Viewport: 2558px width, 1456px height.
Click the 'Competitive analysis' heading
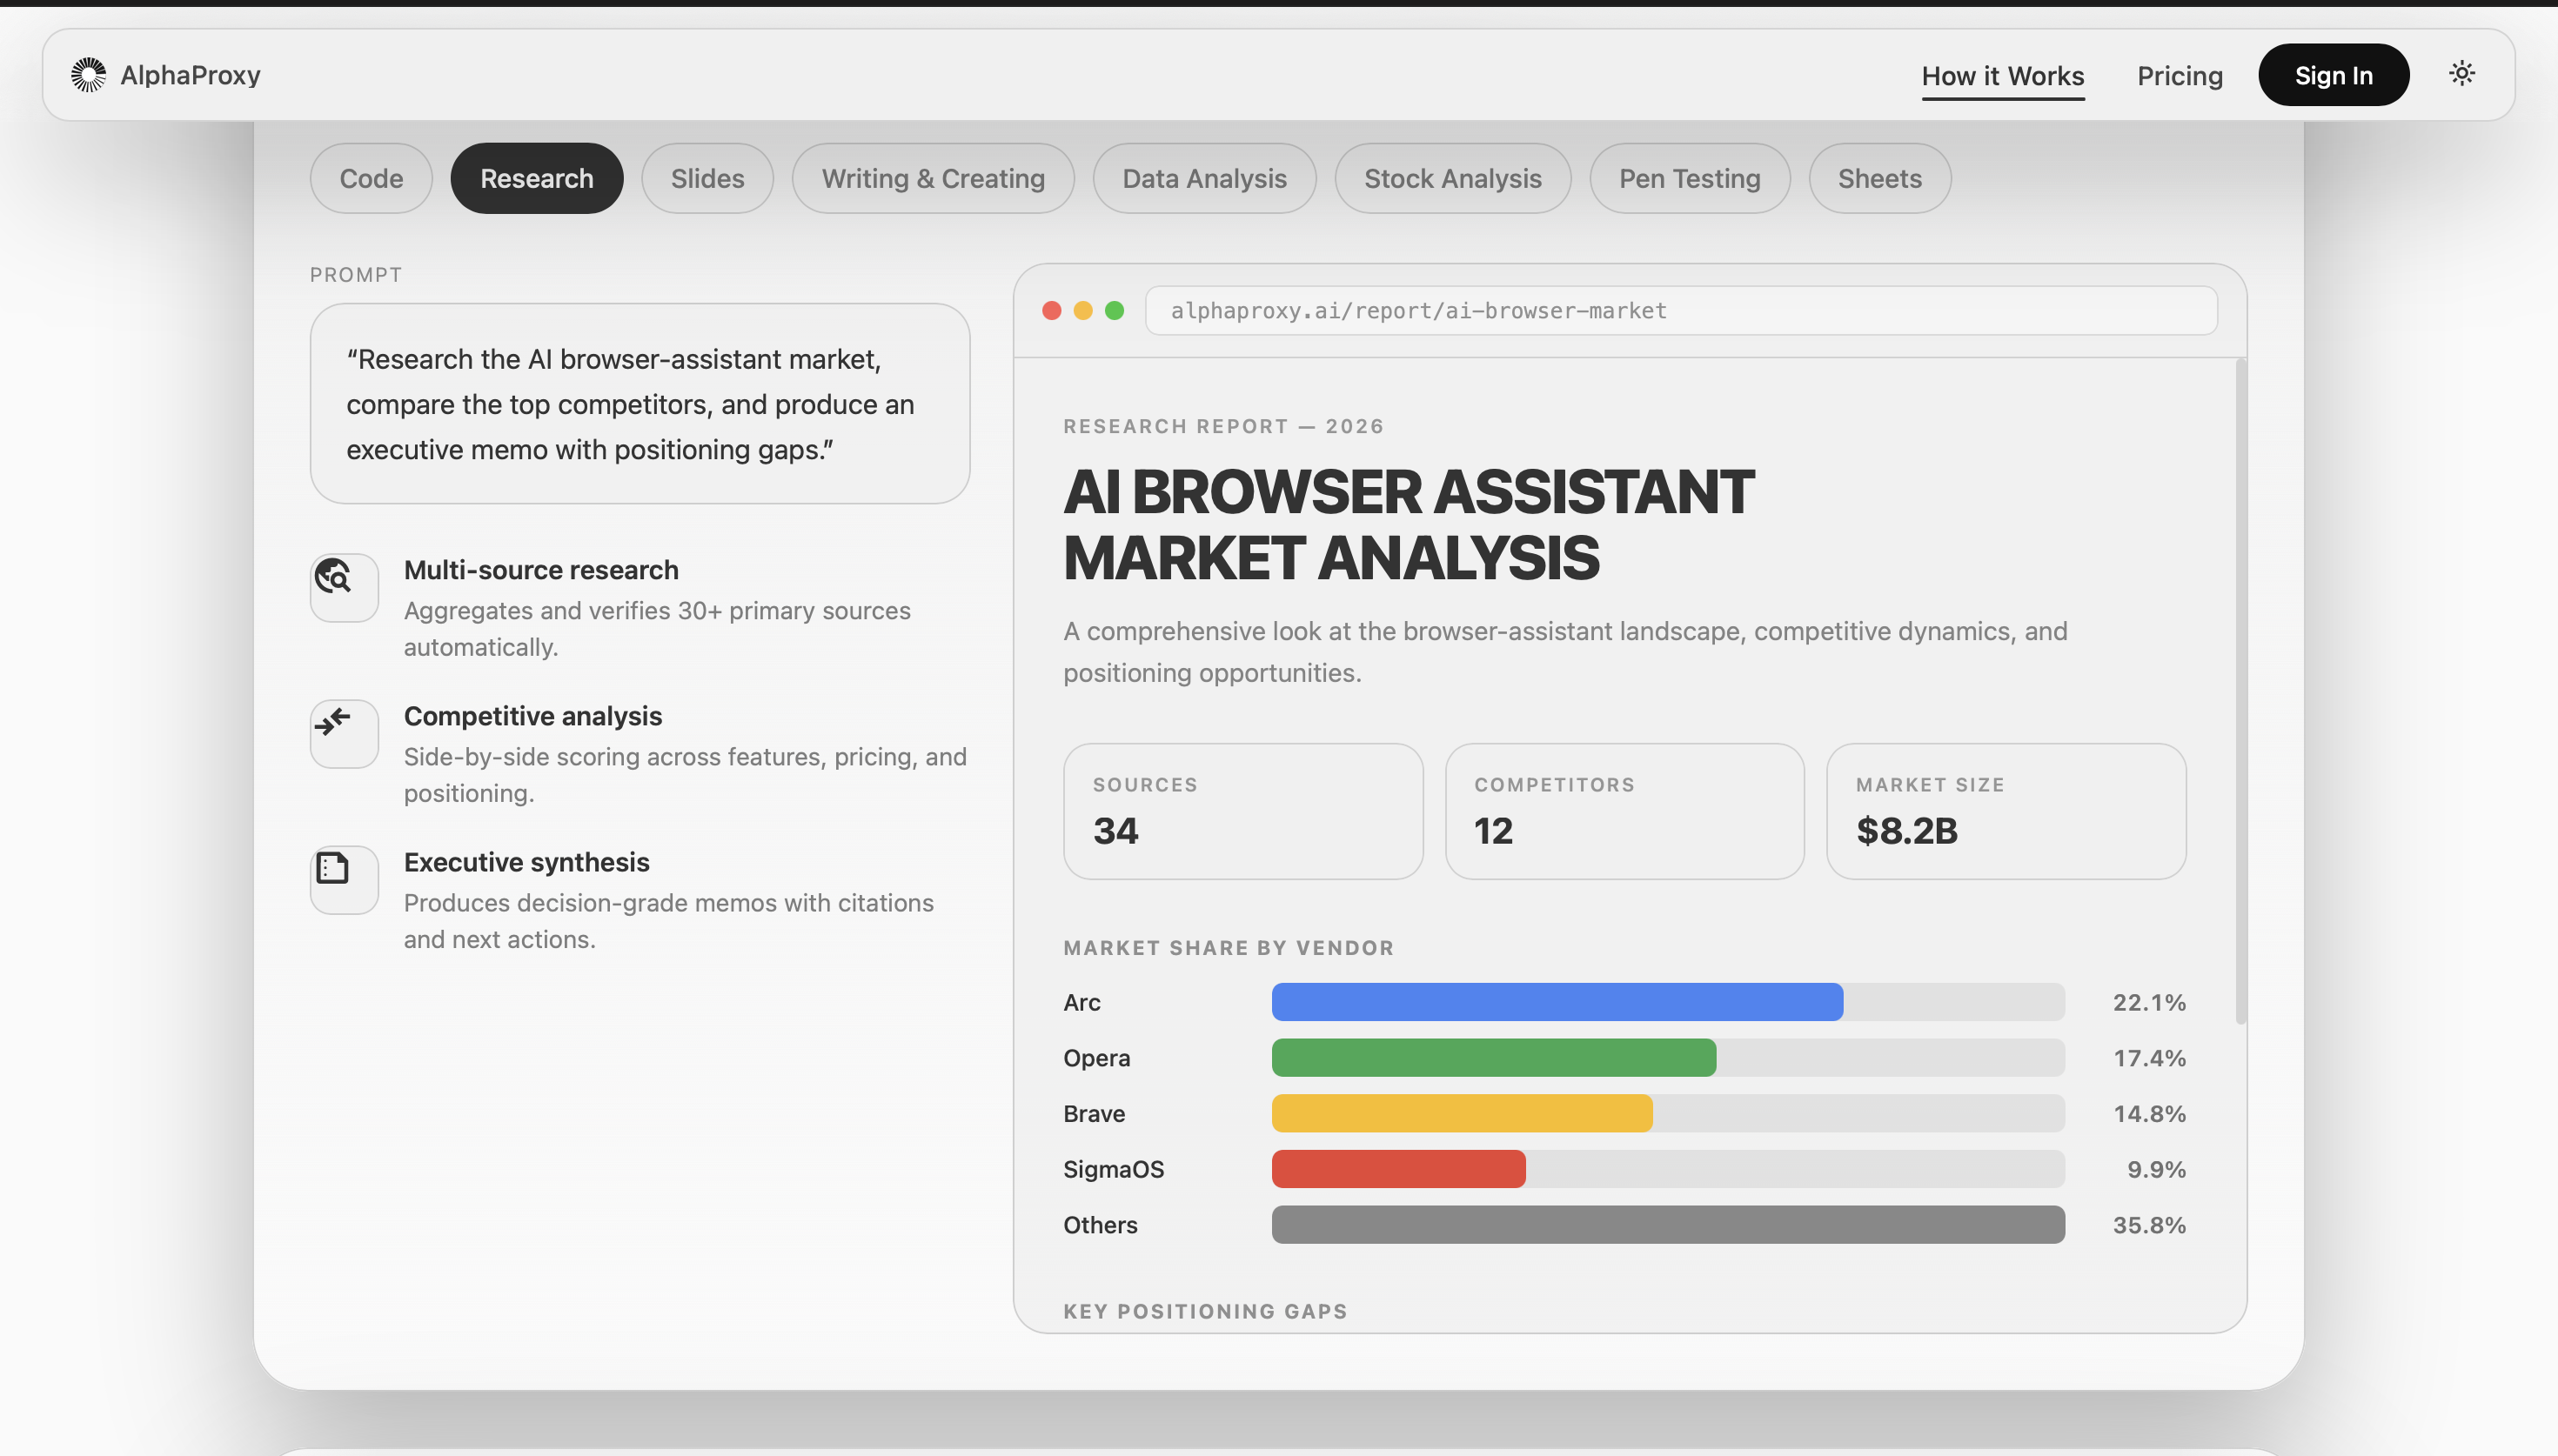click(x=533, y=716)
